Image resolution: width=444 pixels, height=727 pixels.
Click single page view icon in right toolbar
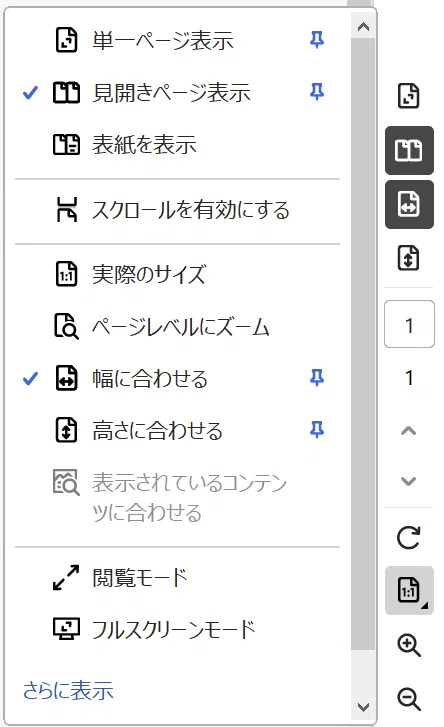pos(409,96)
